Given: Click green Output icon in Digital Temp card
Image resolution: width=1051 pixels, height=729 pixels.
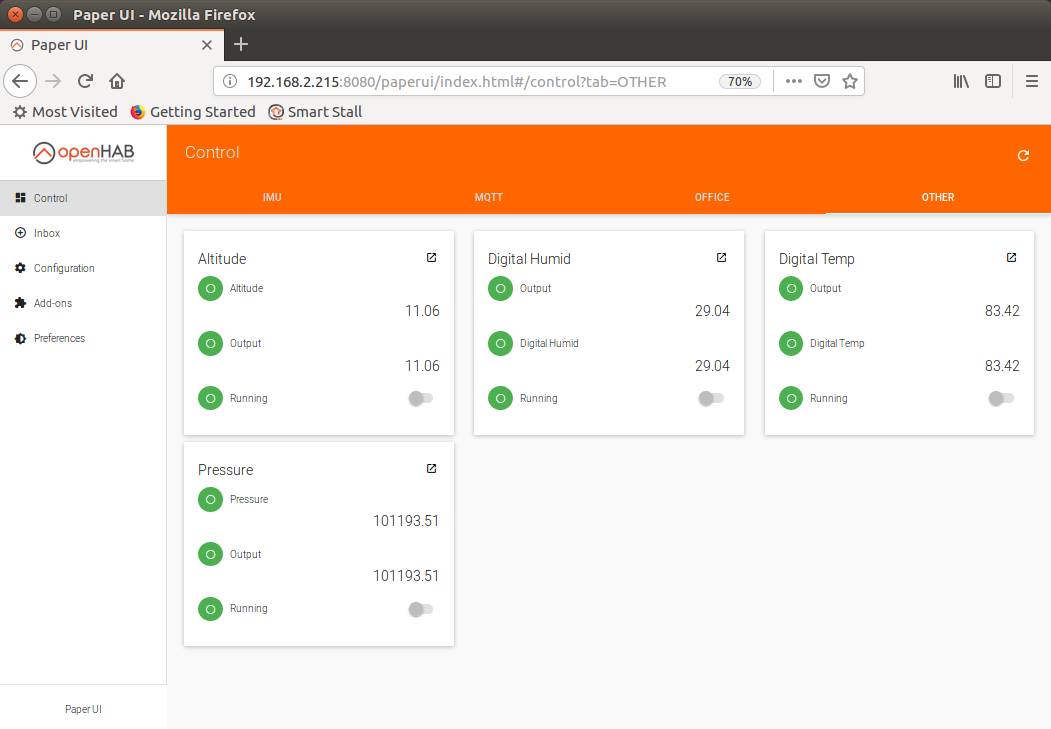Looking at the screenshot, I should pos(791,289).
